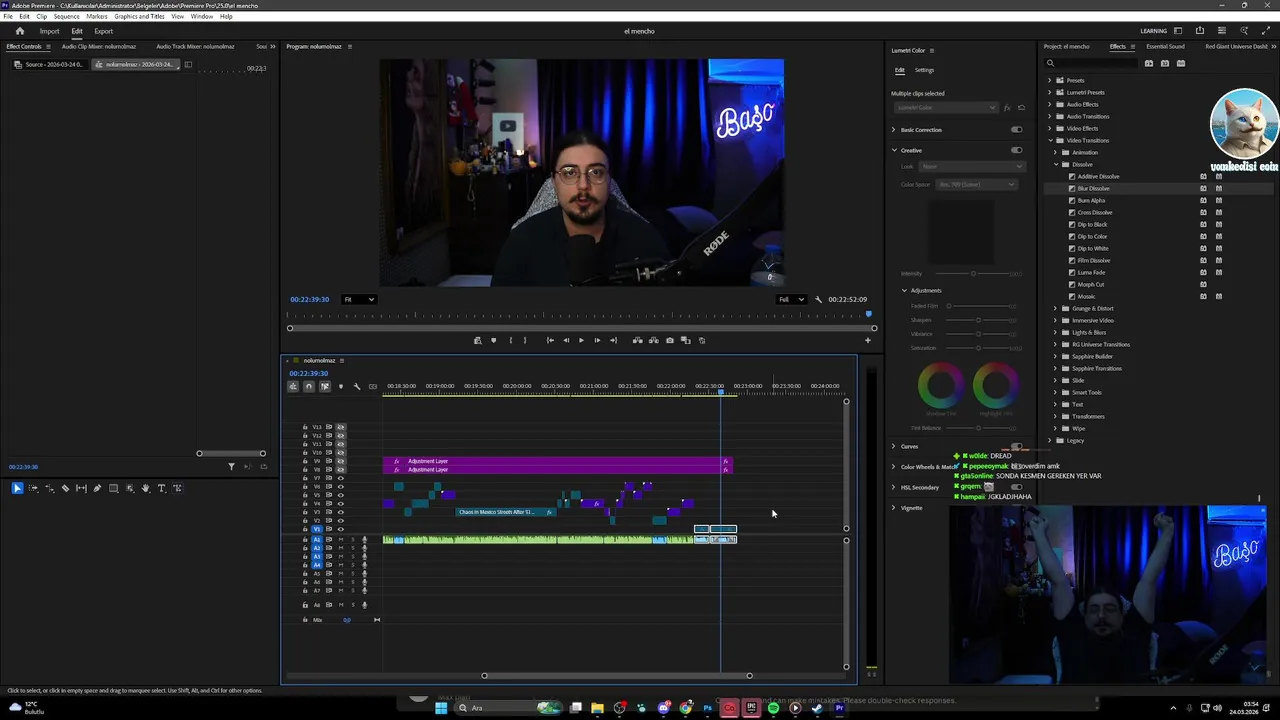Expand the Audio Effects folder
The width and height of the screenshot is (1280, 720).
point(1050,104)
